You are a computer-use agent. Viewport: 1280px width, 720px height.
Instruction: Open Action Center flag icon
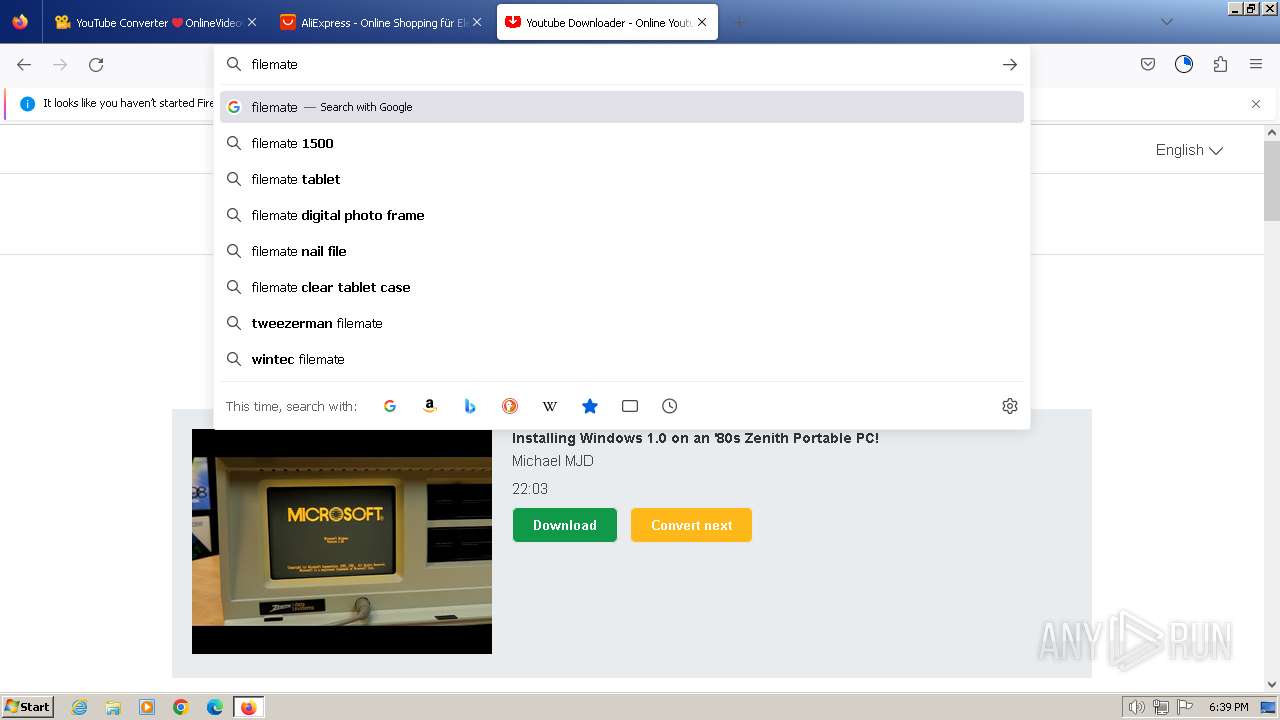(1184, 707)
